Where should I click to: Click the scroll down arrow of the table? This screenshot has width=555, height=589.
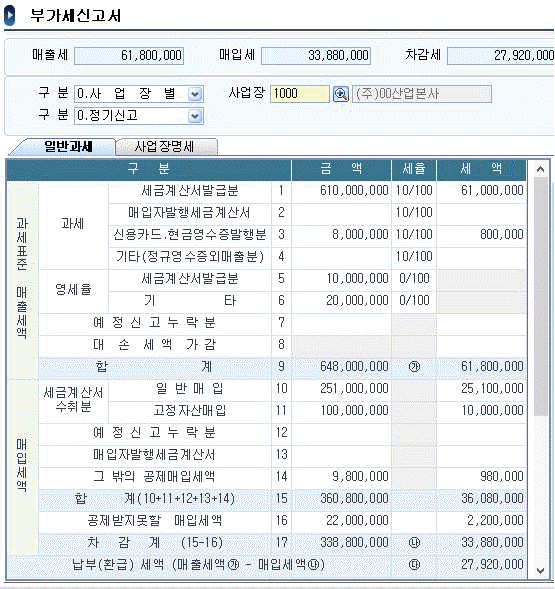click(540, 571)
